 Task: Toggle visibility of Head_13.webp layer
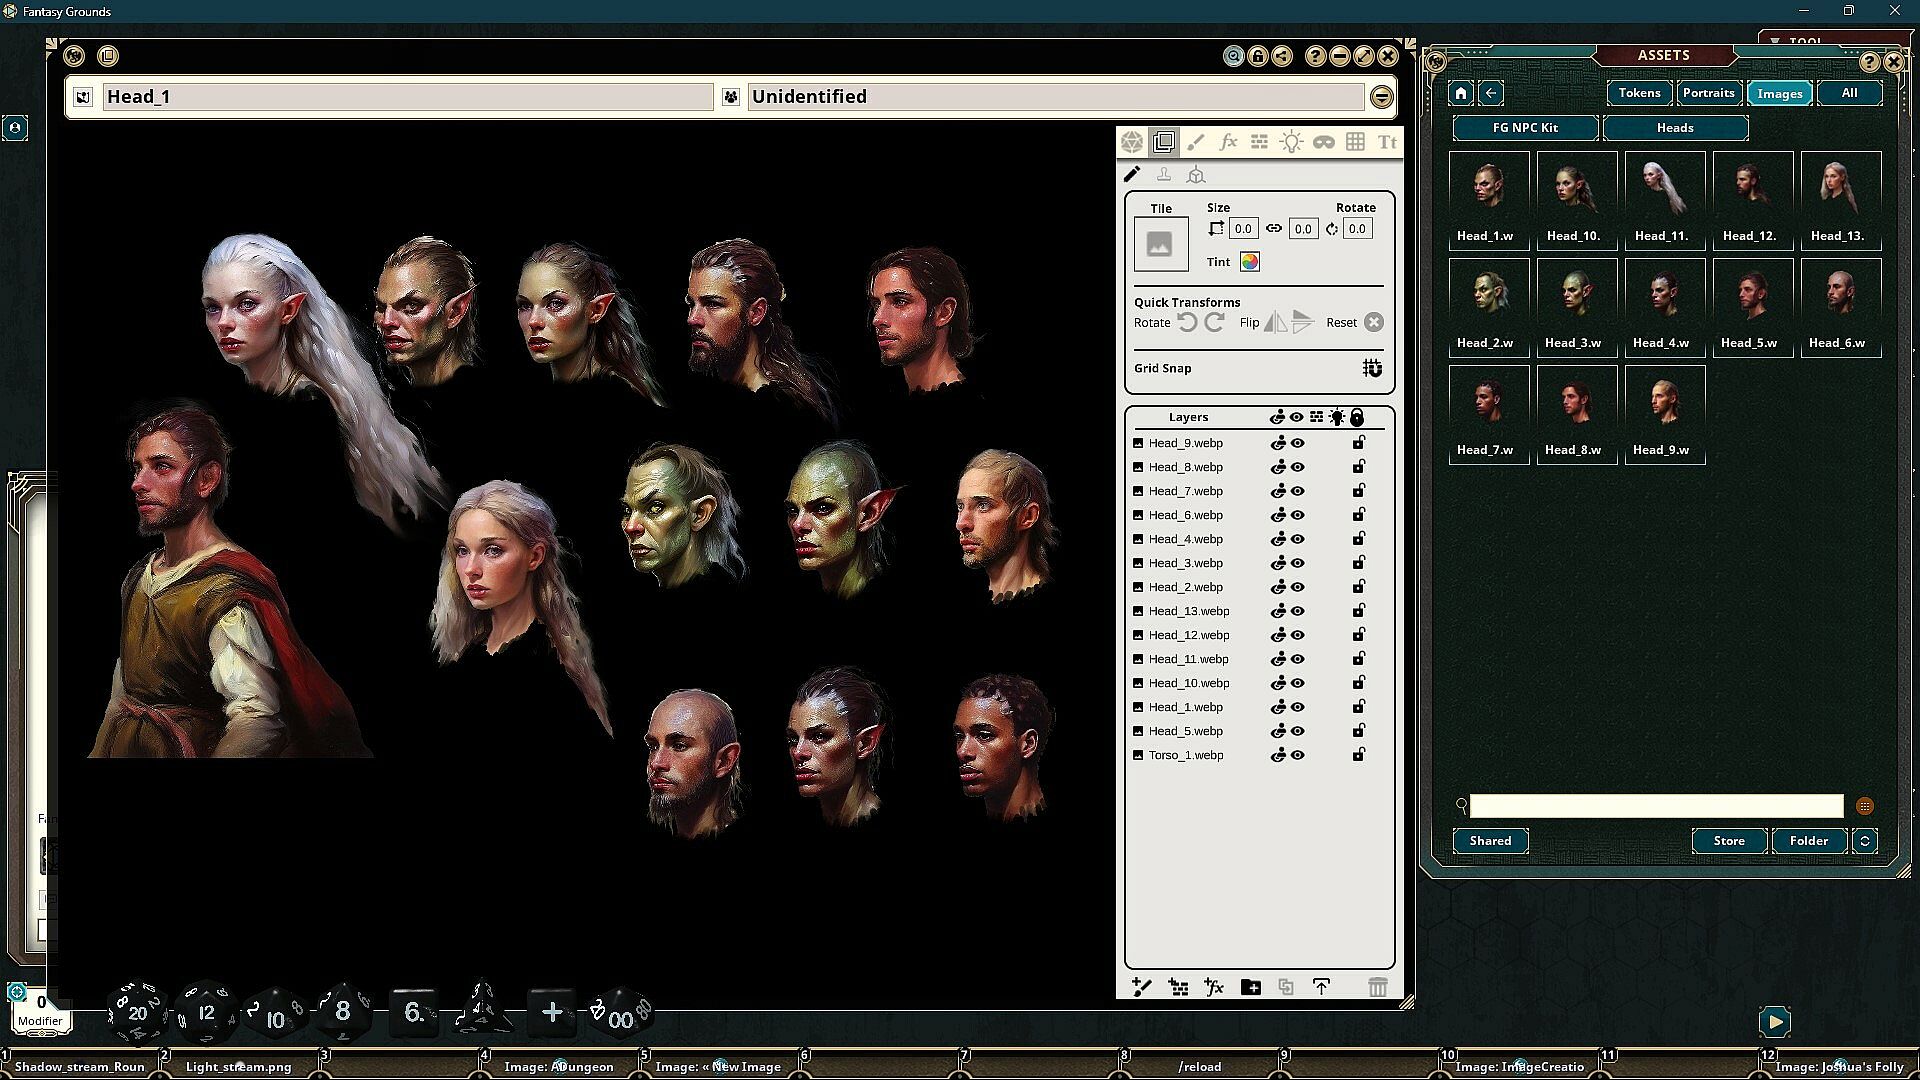[1297, 611]
